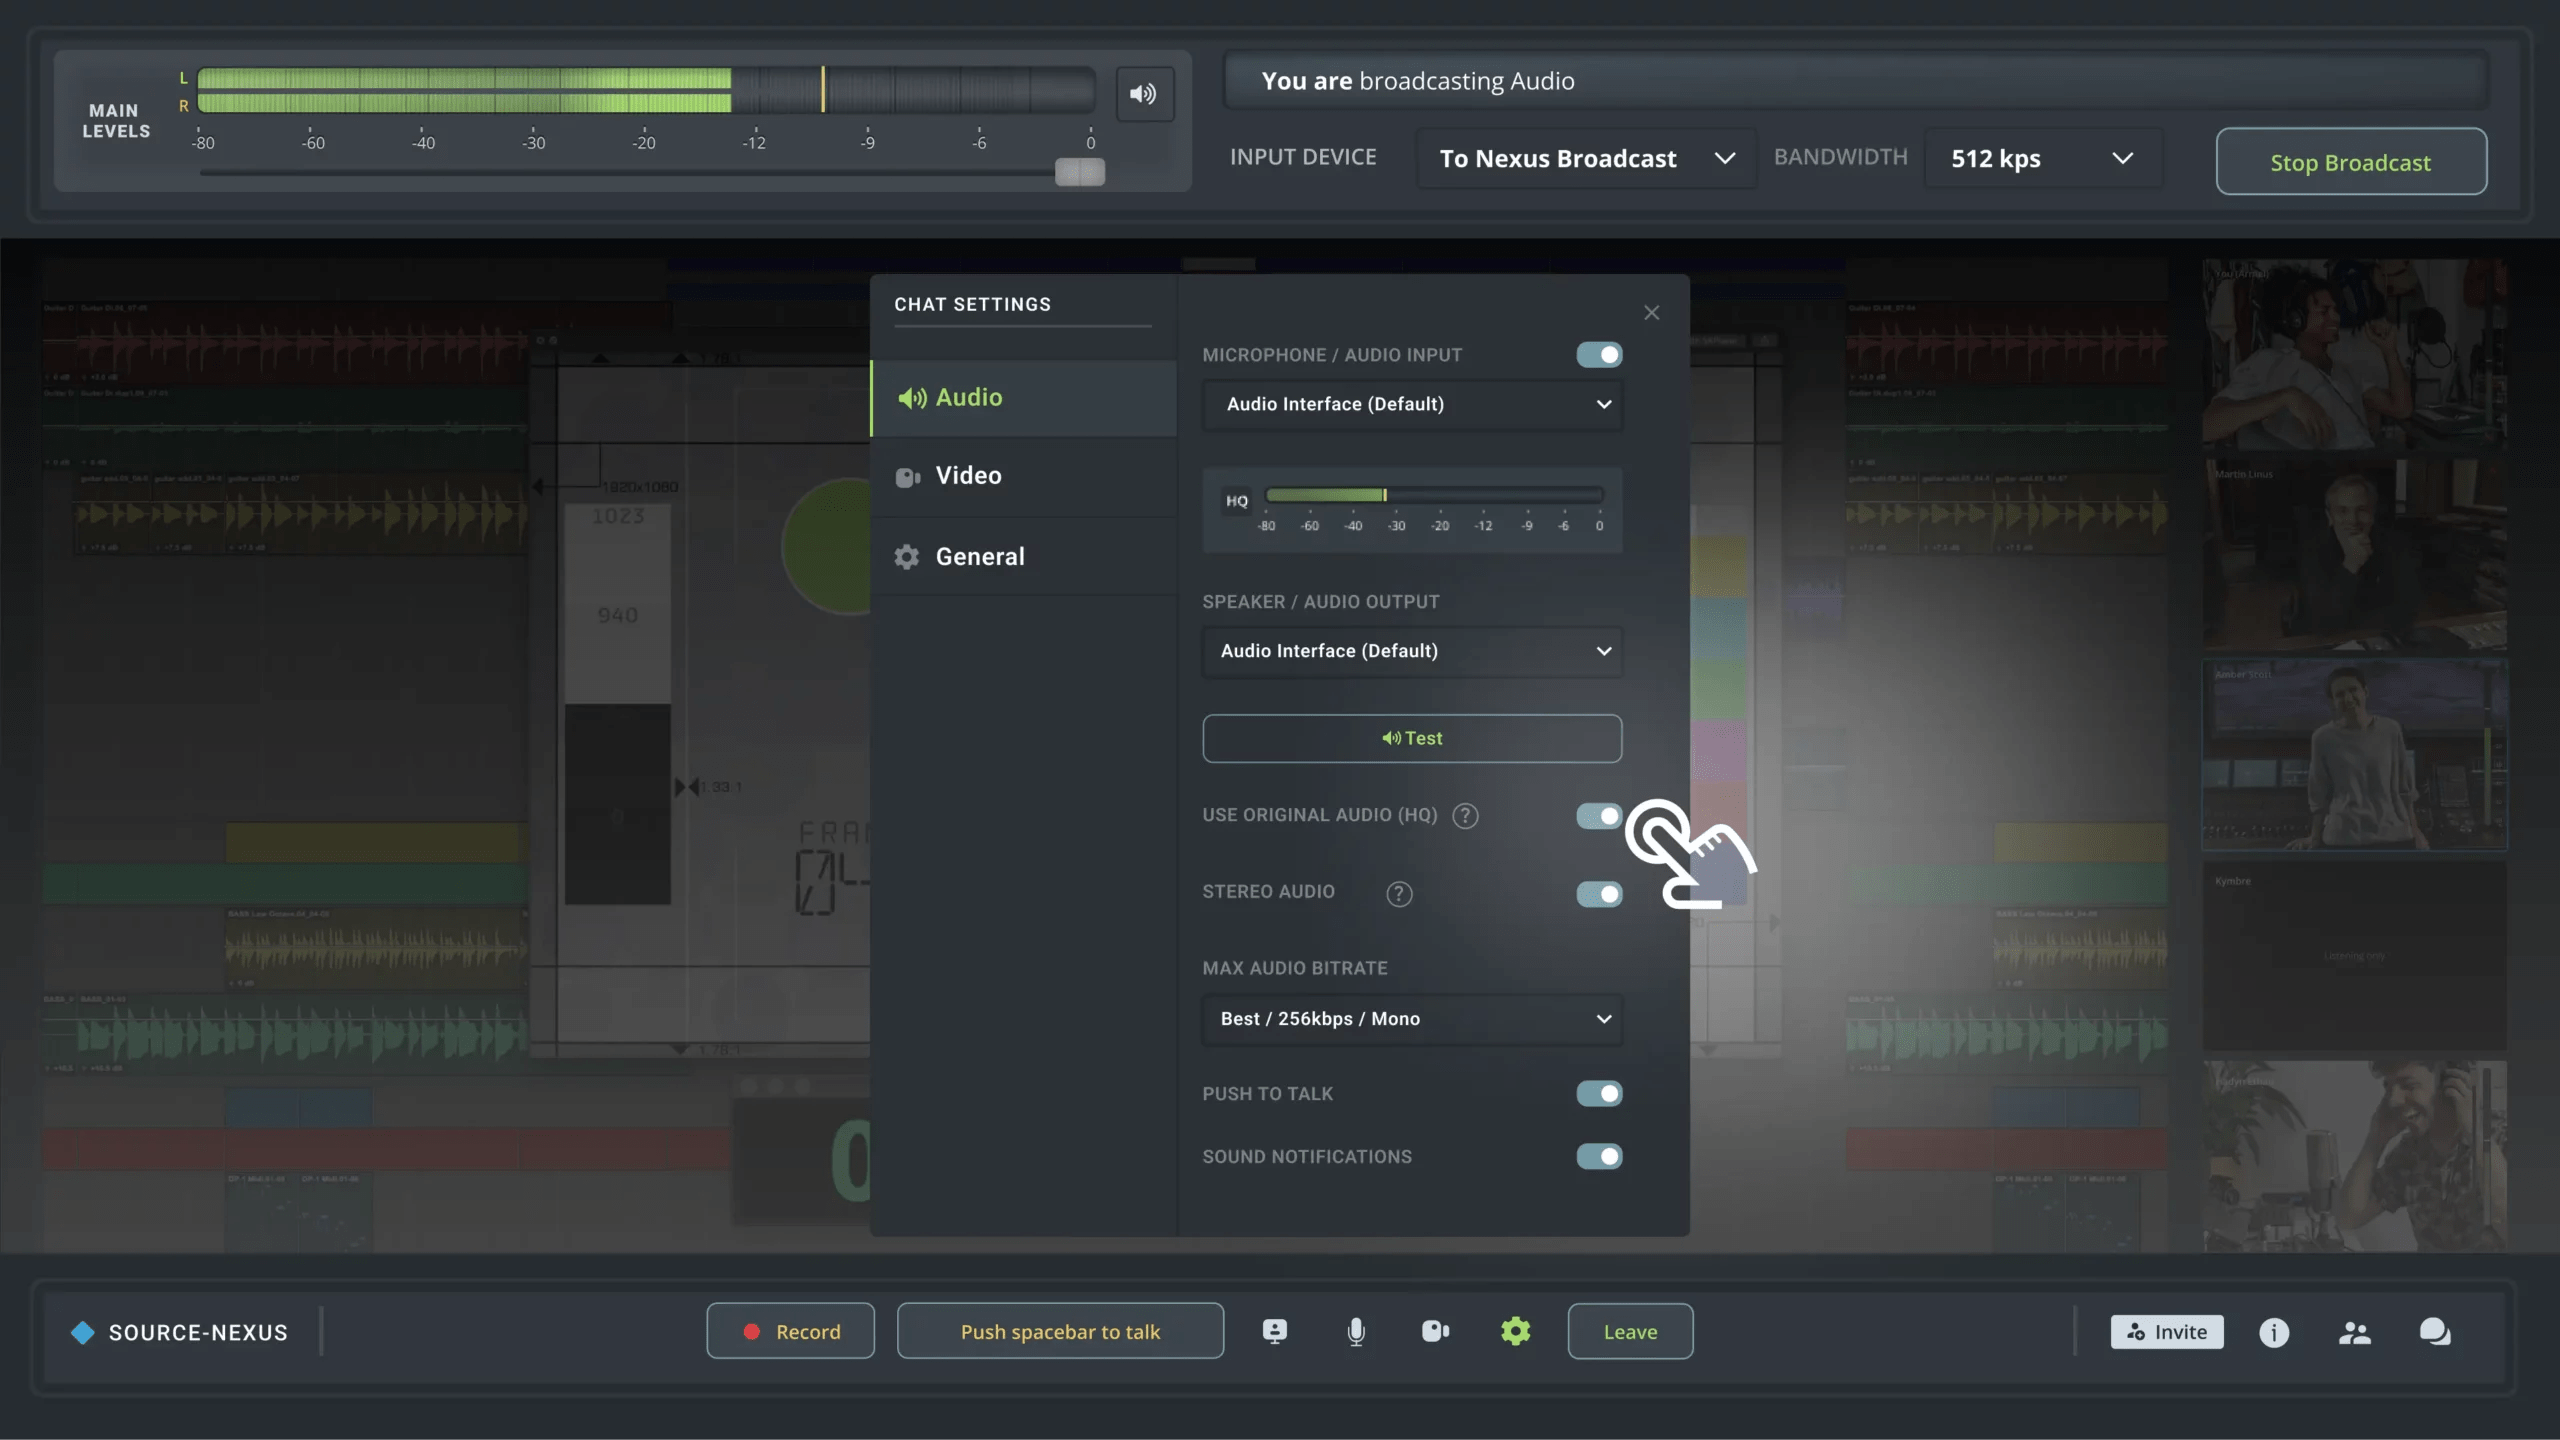Open the Speaker / Audio Output dropdown
The width and height of the screenshot is (2560, 1440).
1411,651
